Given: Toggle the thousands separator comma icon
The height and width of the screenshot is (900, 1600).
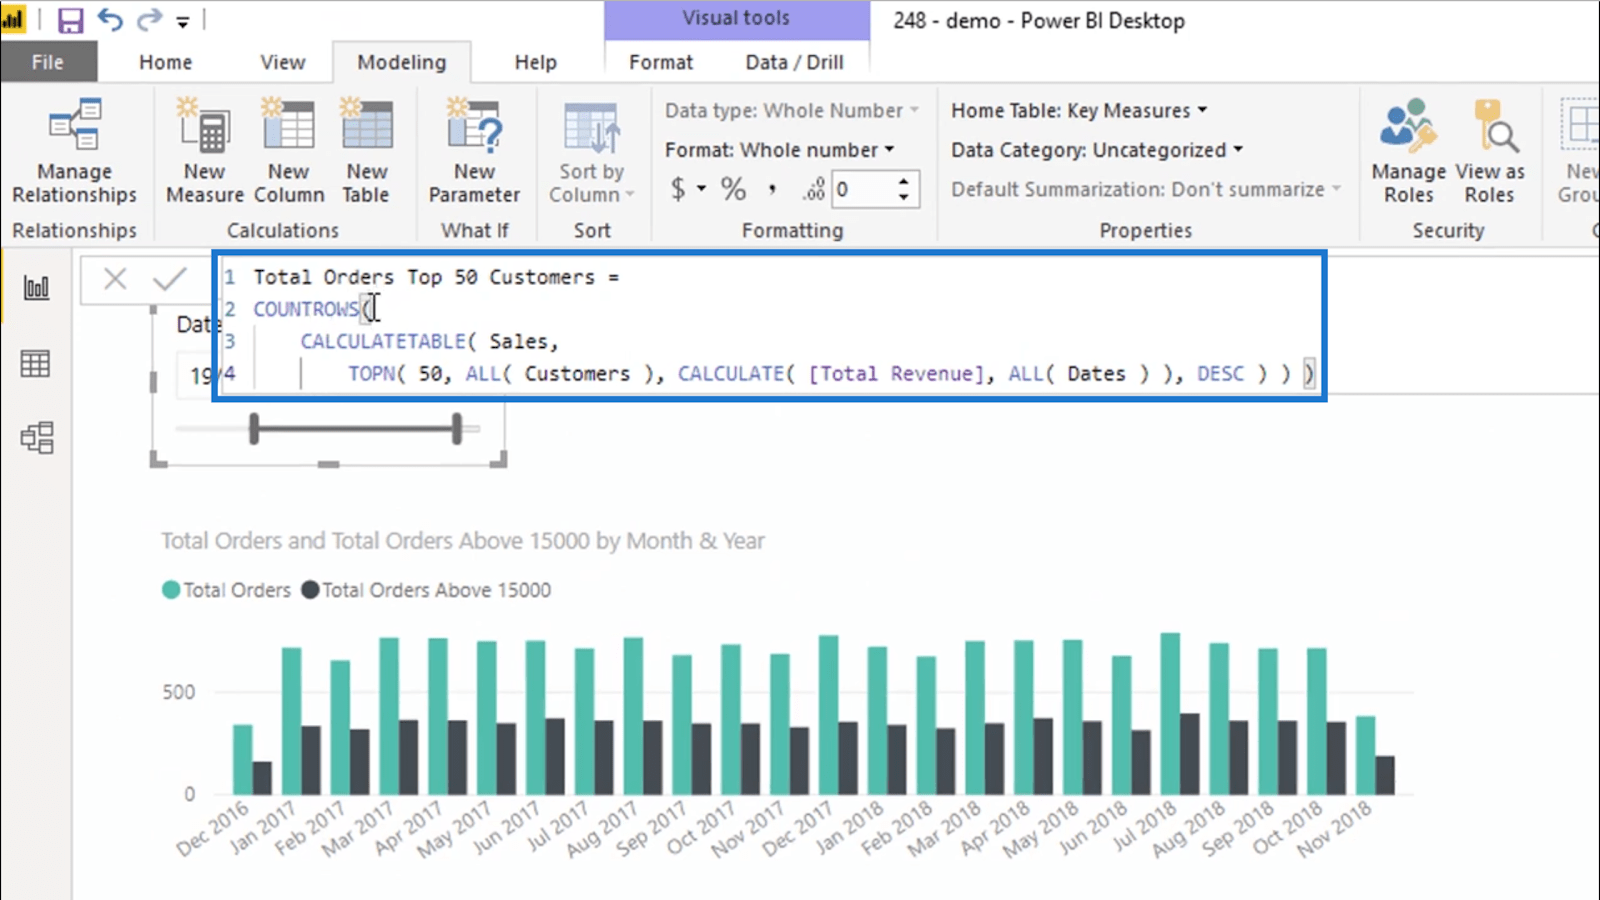Looking at the screenshot, I should click(x=772, y=189).
